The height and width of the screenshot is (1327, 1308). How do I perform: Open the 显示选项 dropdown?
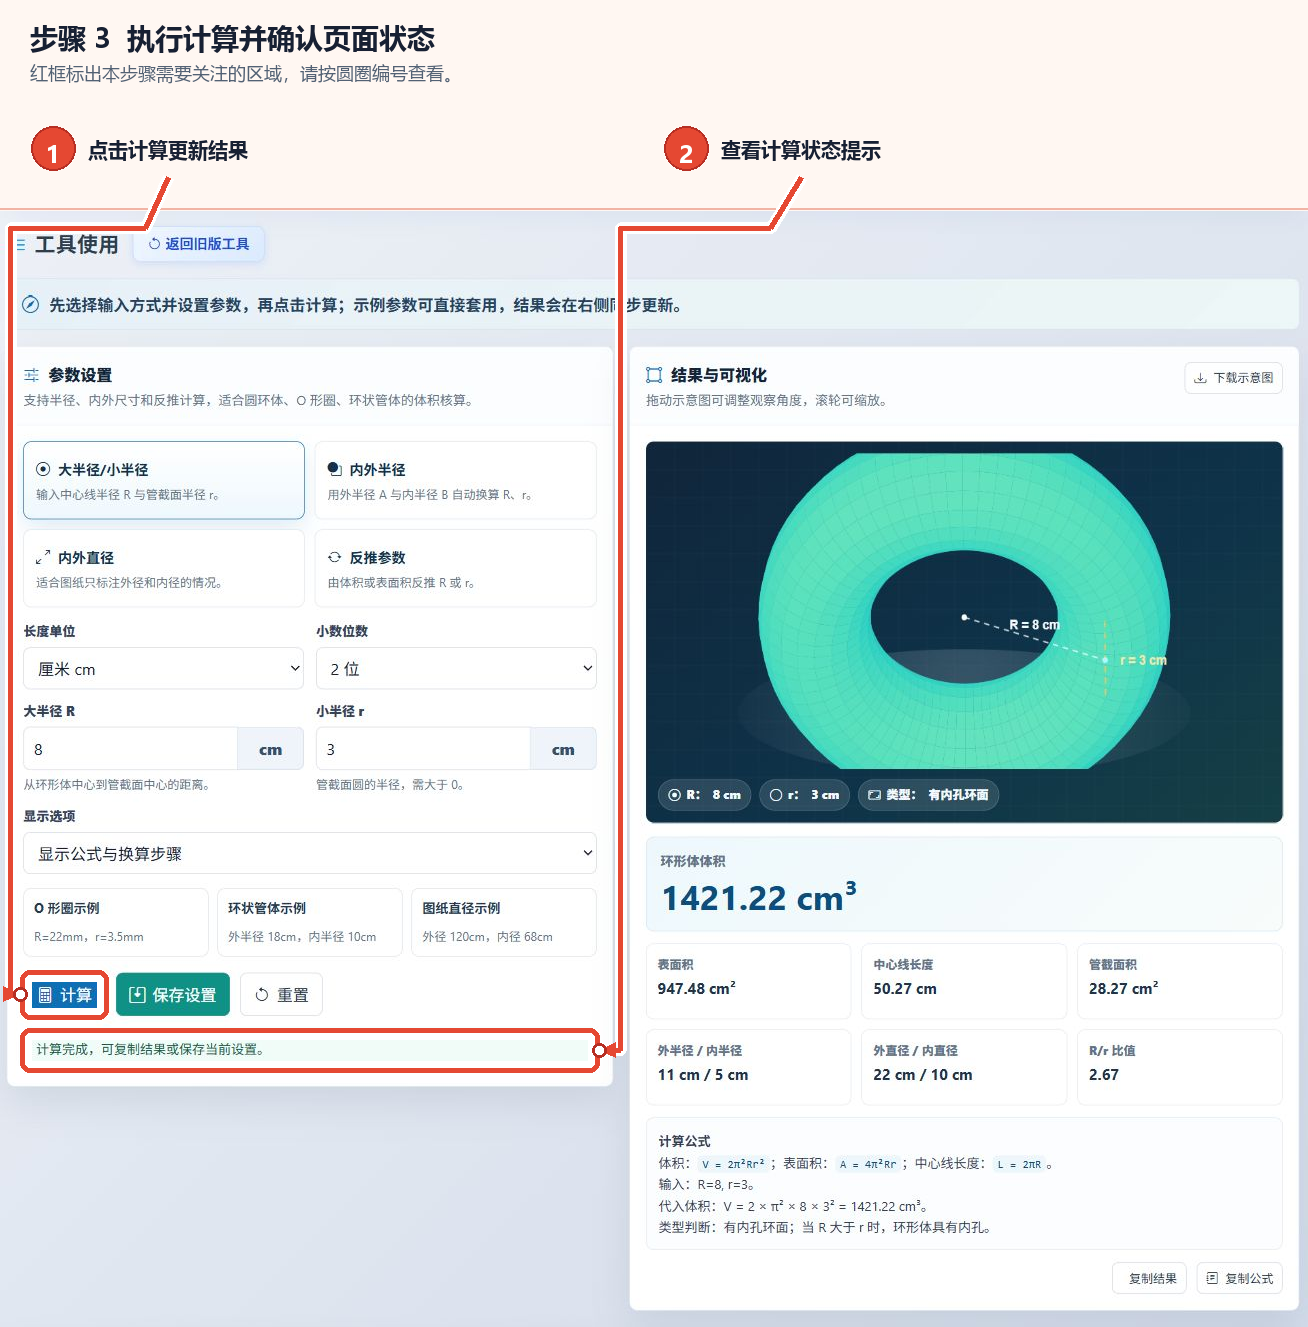tap(310, 853)
